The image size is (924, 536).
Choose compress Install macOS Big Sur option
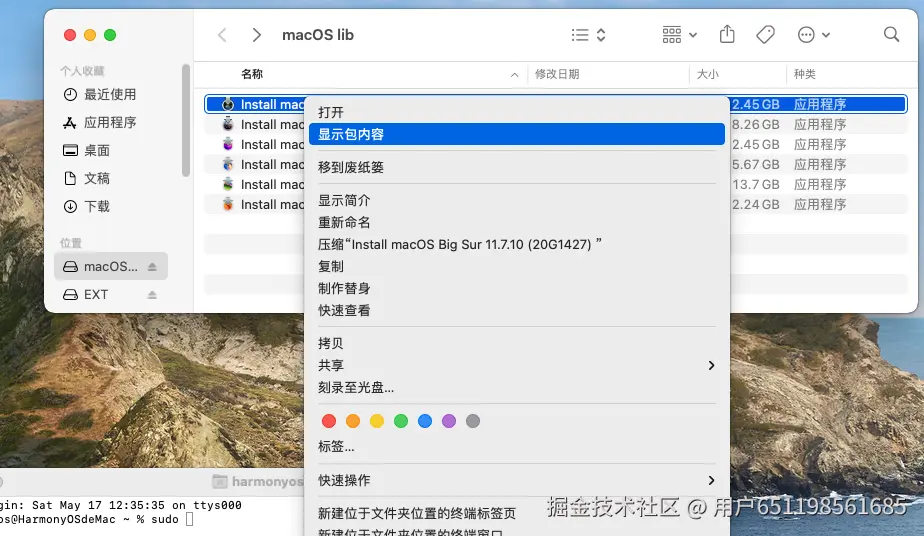pyautogui.click(x=517, y=244)
